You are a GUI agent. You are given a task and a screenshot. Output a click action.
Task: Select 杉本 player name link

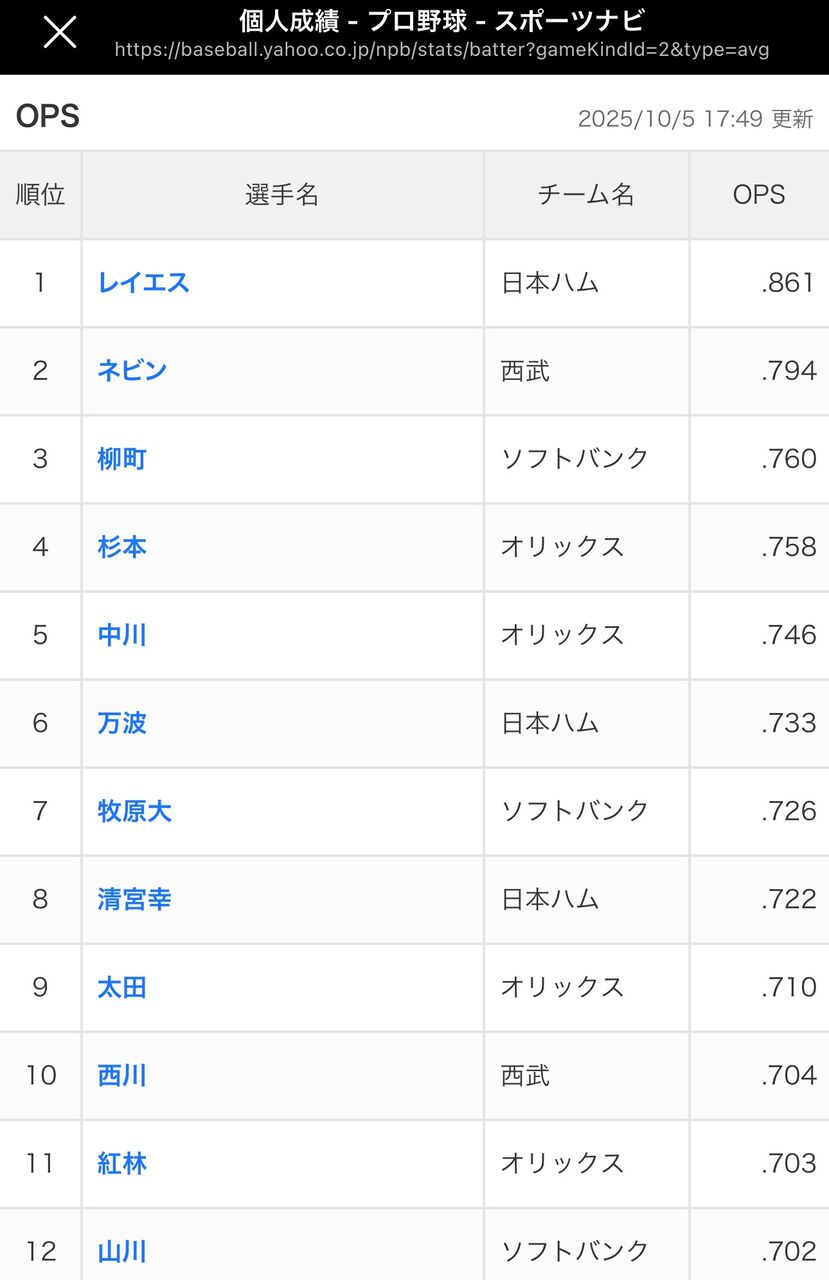122,547
